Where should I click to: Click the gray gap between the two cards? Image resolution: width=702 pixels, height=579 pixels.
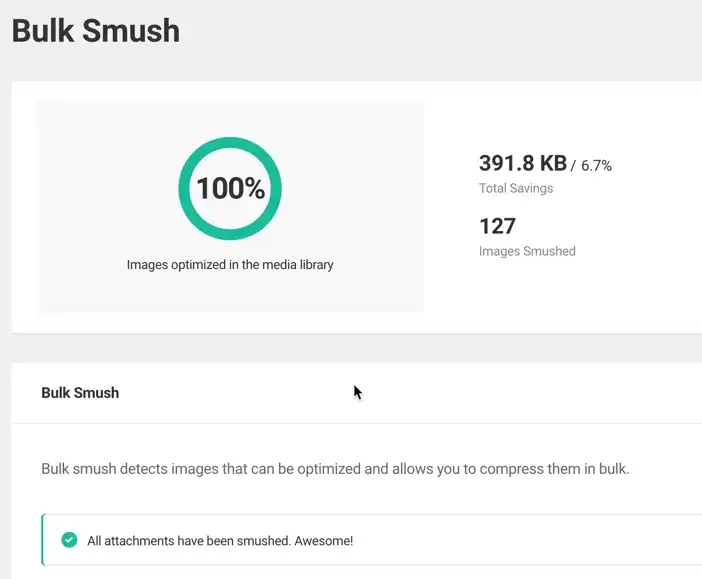[x=350, y=348]
